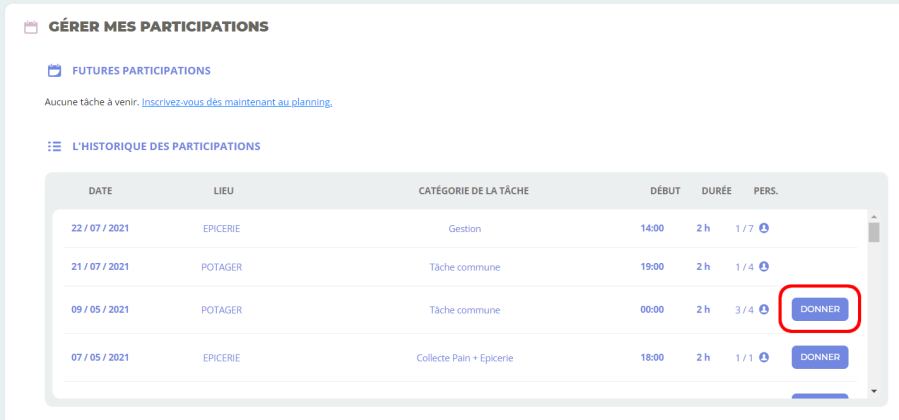Image resolution: width=899 pixels, height=420 pixels.
Task: Click the Collecte Pain + Epicerie category text
Action: coord(464,357)
